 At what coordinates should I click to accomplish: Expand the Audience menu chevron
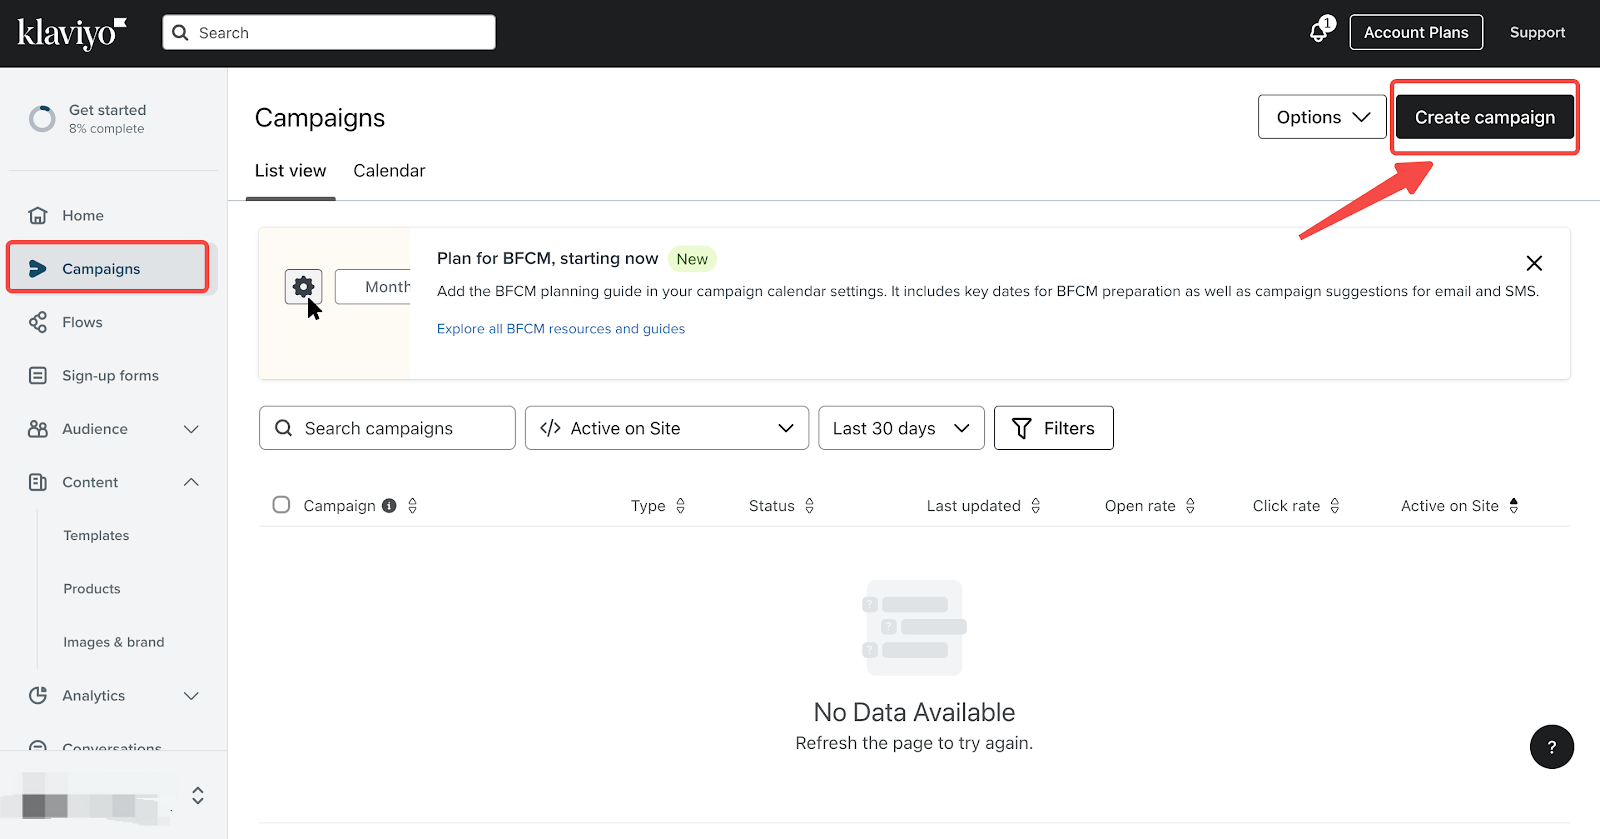pyautogui.click(x=191, y=429)
